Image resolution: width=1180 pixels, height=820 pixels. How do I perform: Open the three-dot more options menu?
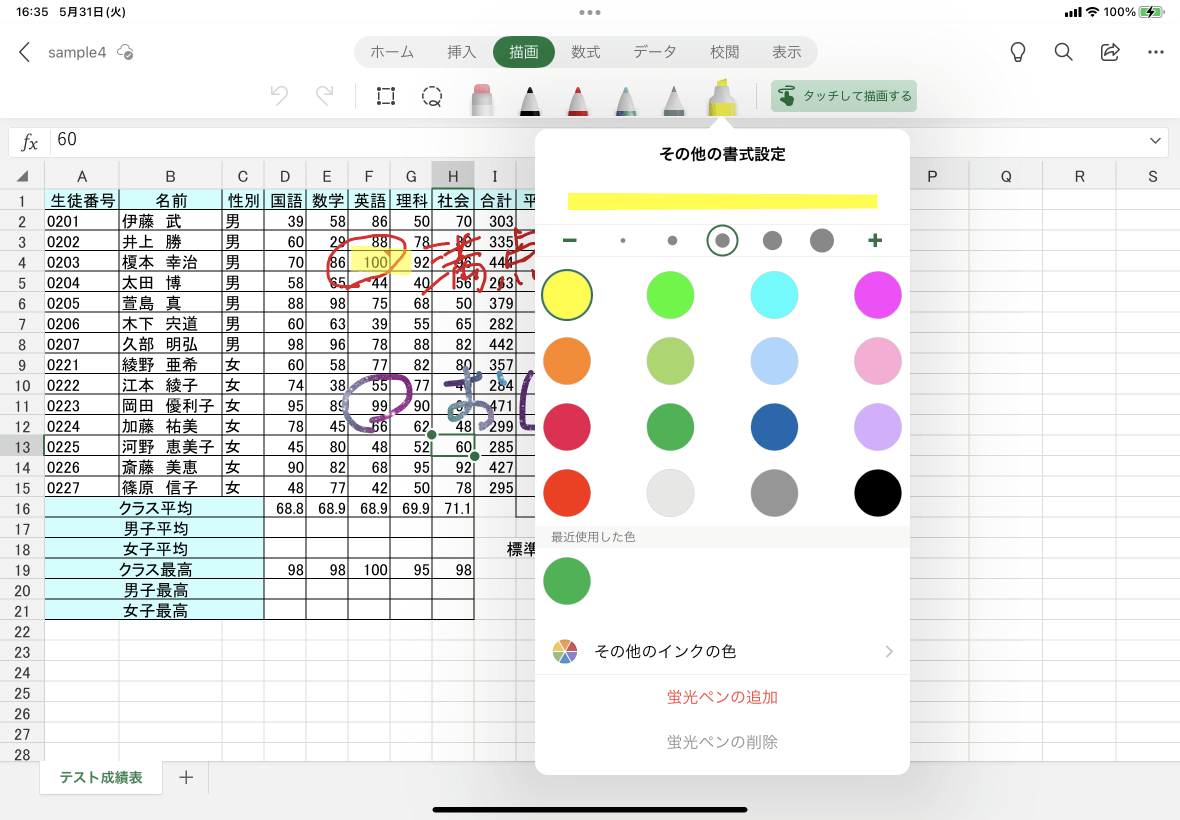coord(1156,52)
